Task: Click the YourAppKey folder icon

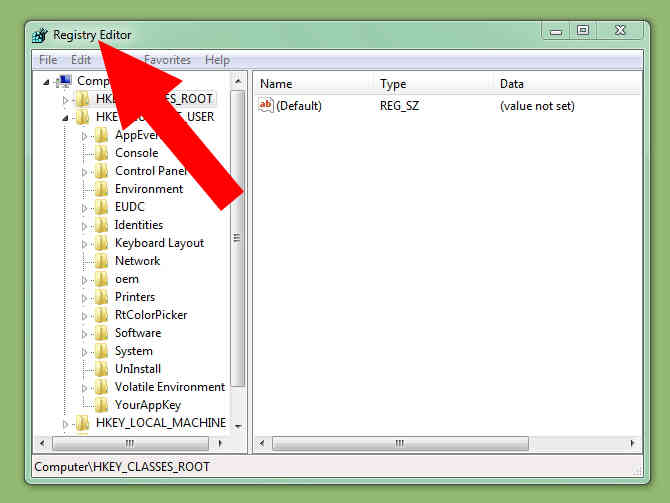Action: [x=101, y=405]
